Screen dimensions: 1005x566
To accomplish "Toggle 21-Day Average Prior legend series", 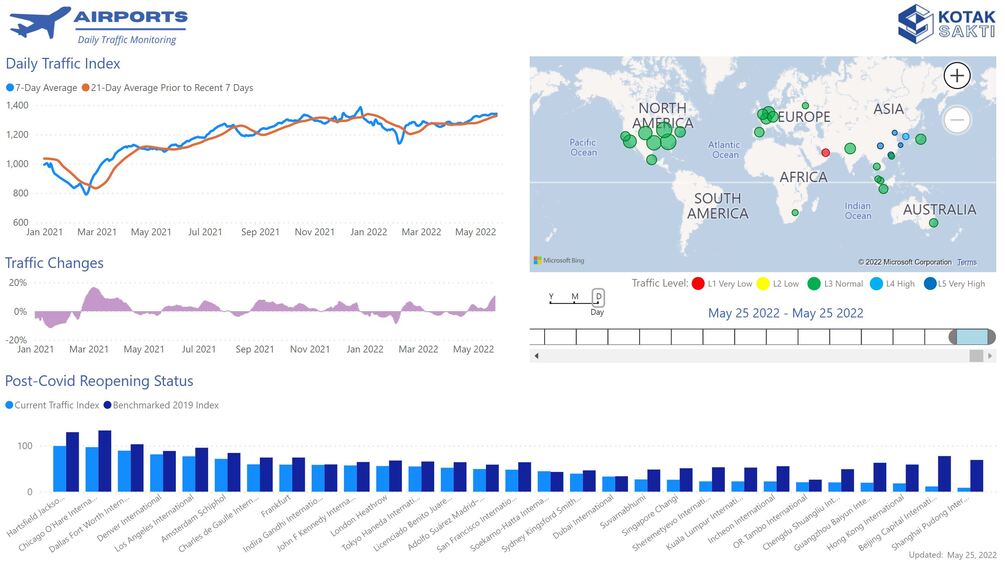I will [167, 88].
